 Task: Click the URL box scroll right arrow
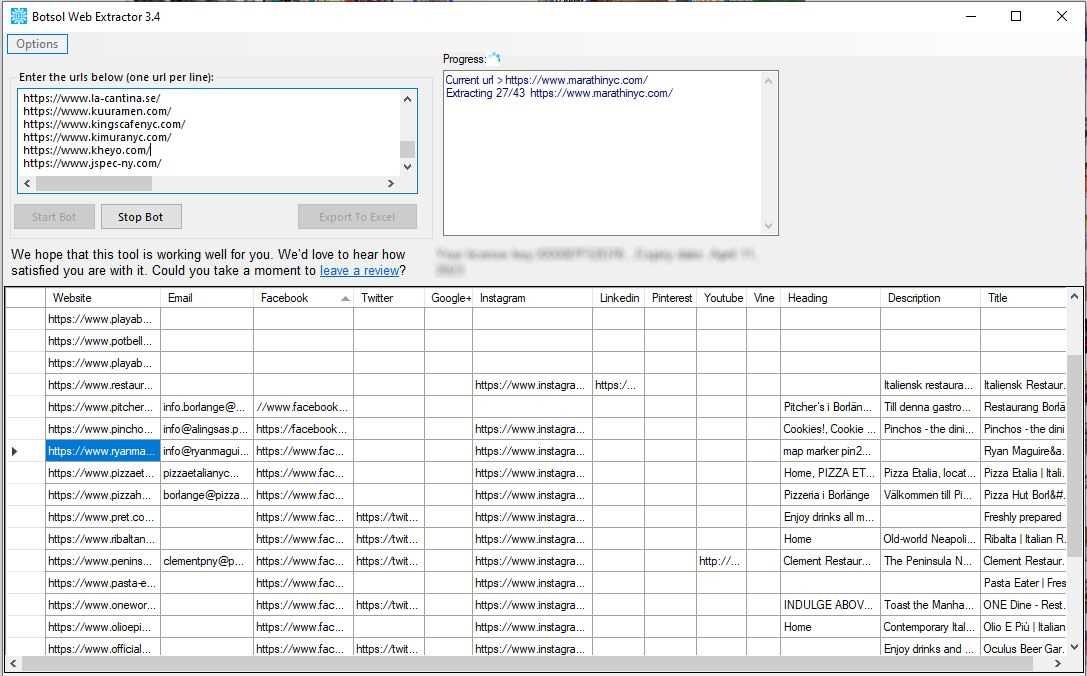point(391,184)
